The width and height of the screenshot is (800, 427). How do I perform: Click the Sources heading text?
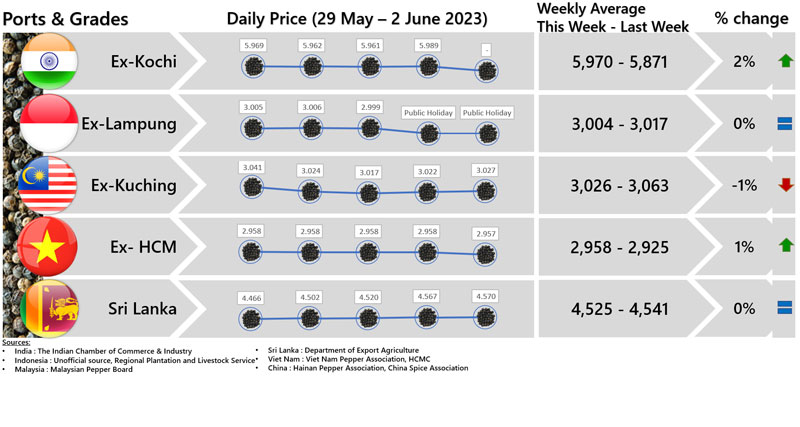pyautogui.click(x=17, y=343)
